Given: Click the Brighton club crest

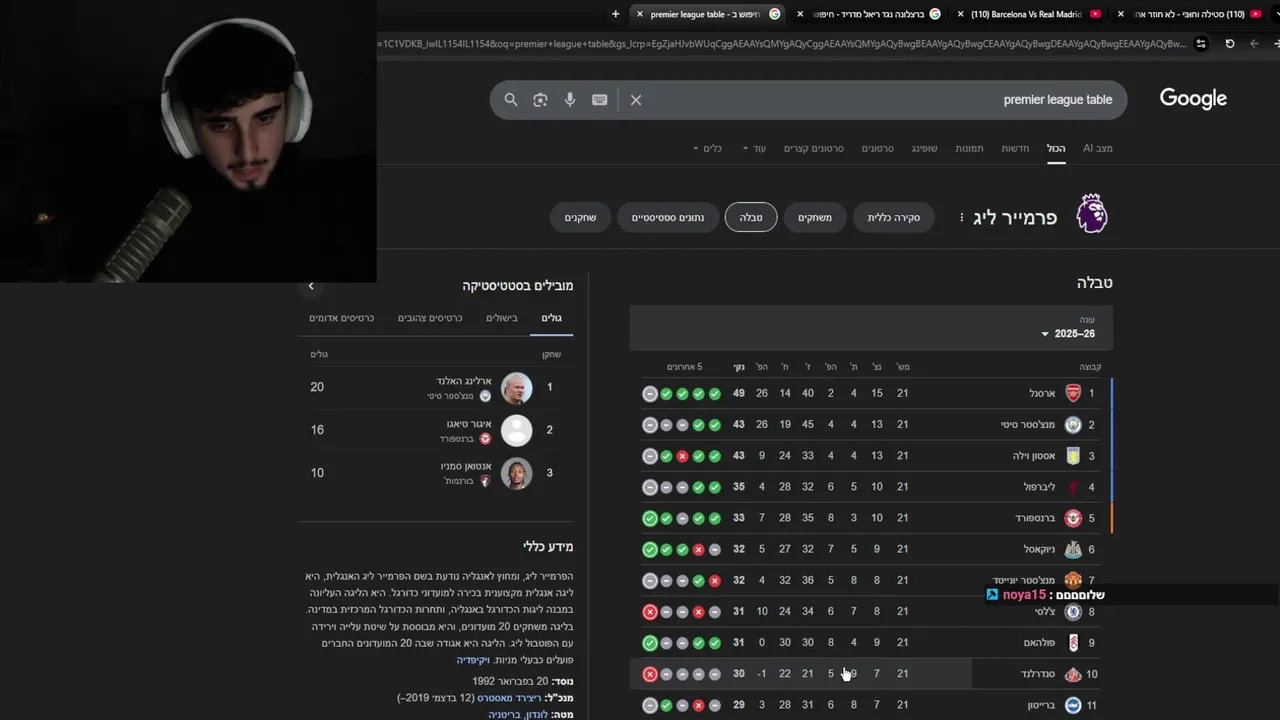Looking at the screenshot, I should click(1073, 705).
